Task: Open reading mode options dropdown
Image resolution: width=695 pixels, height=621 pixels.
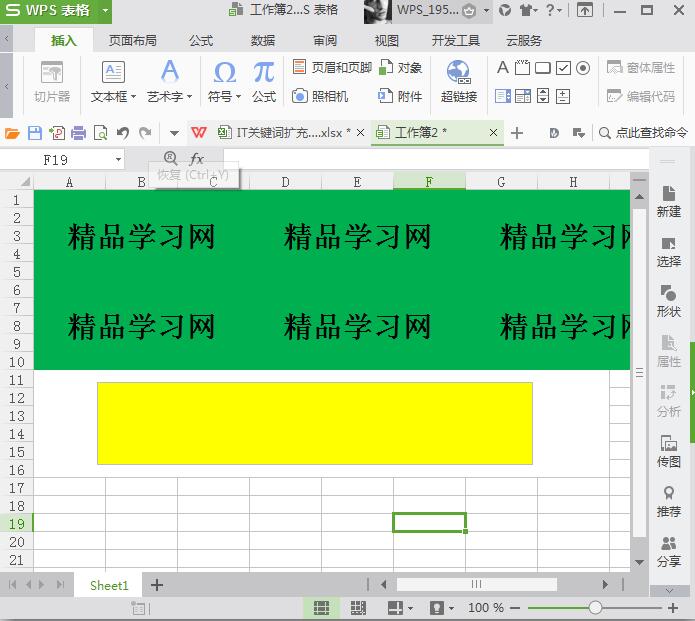Action: (x=410, y=608)
